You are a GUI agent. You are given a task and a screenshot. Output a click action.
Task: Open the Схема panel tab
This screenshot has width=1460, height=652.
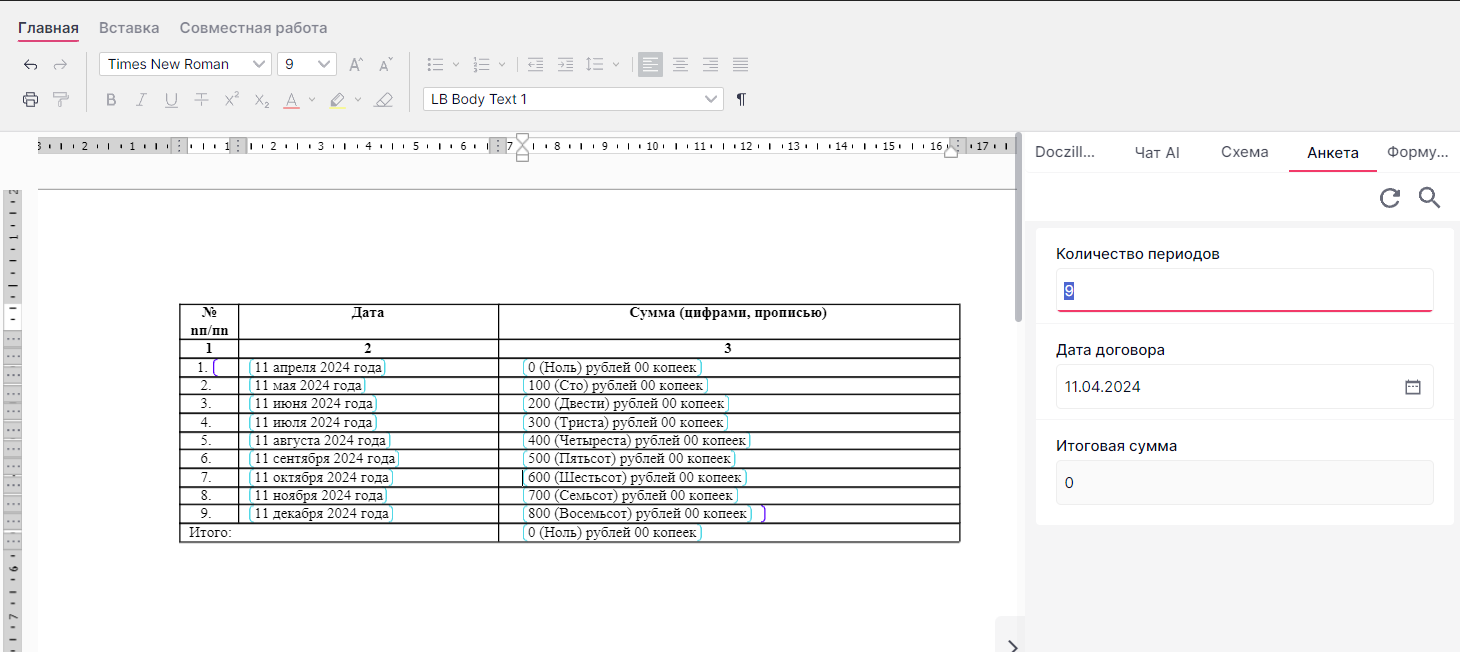pyautogui.click(x=1245, y=152)
